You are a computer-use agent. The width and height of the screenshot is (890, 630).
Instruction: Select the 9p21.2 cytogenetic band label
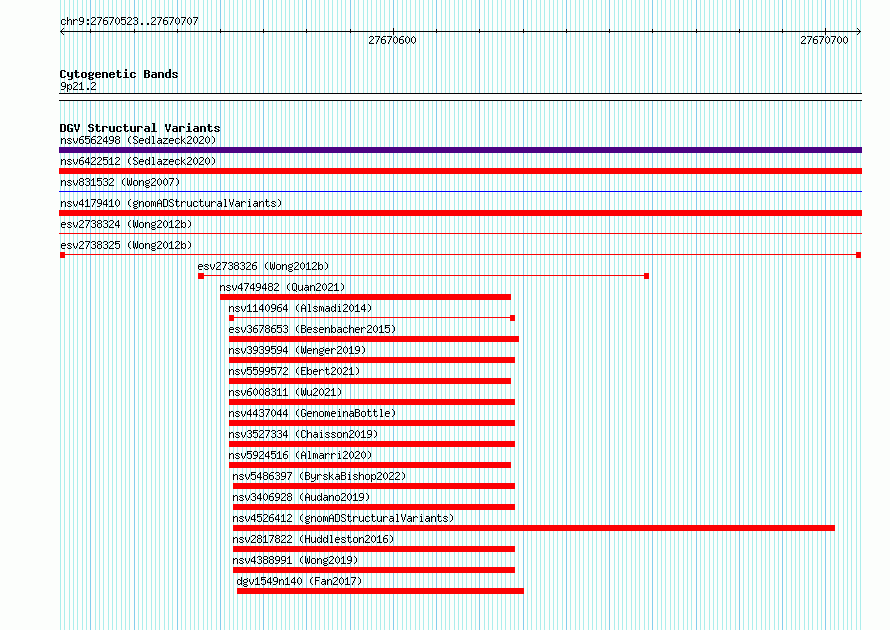[78, 86]
